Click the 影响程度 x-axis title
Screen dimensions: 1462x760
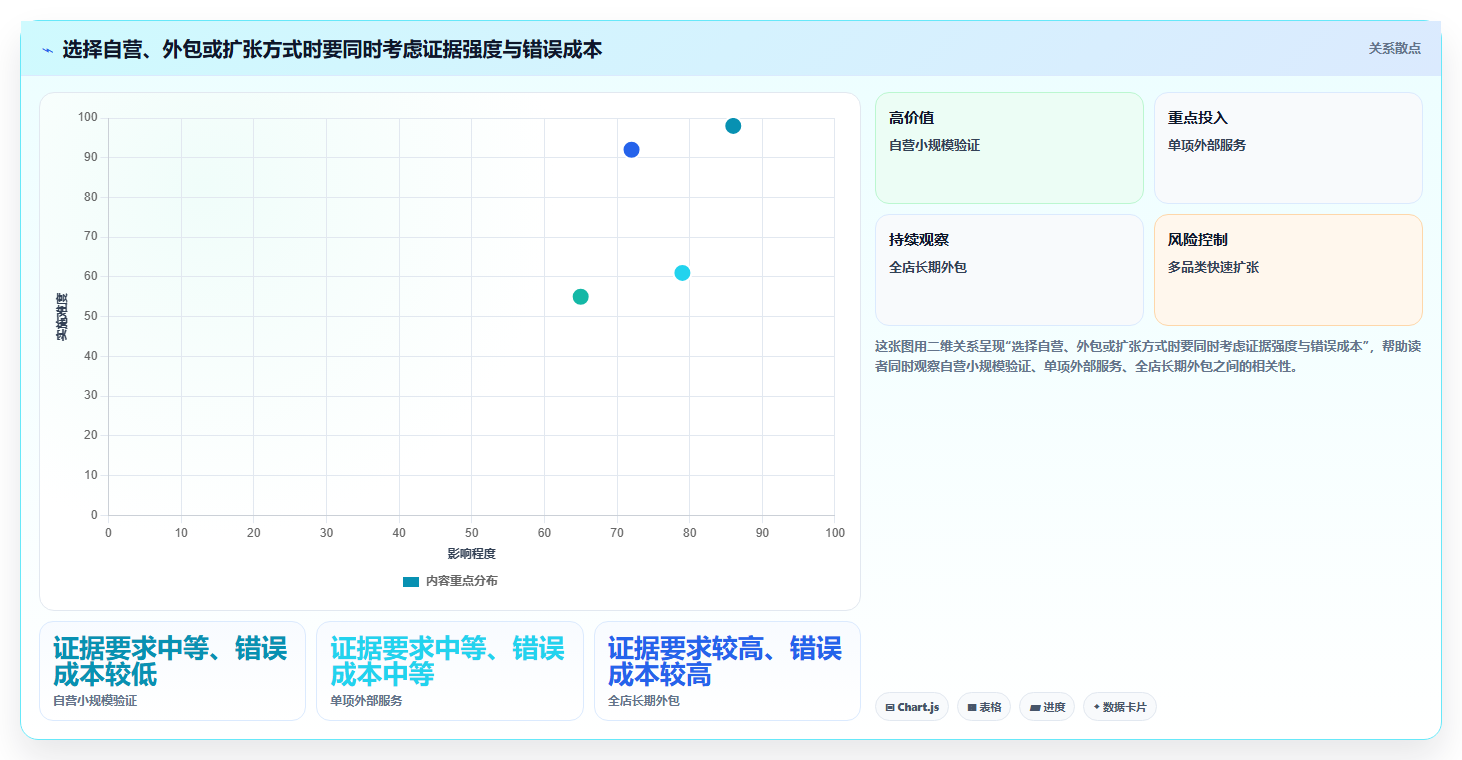click(x=471, y=553)
